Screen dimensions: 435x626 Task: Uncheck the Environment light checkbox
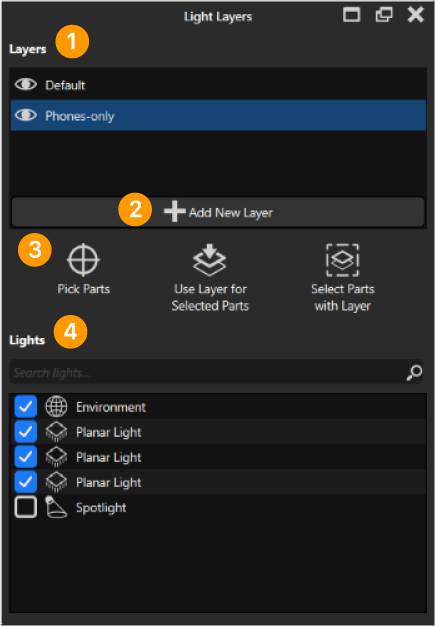(x=26, y=406)
